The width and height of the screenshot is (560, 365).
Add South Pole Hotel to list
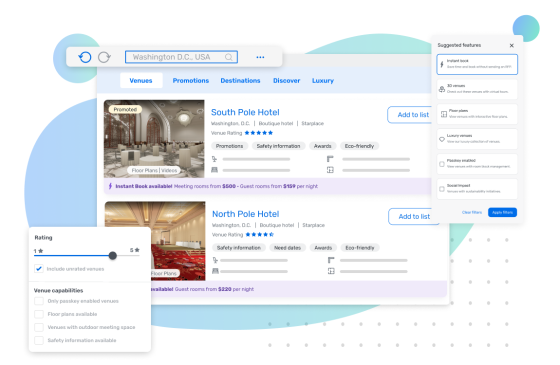[412, 115]
